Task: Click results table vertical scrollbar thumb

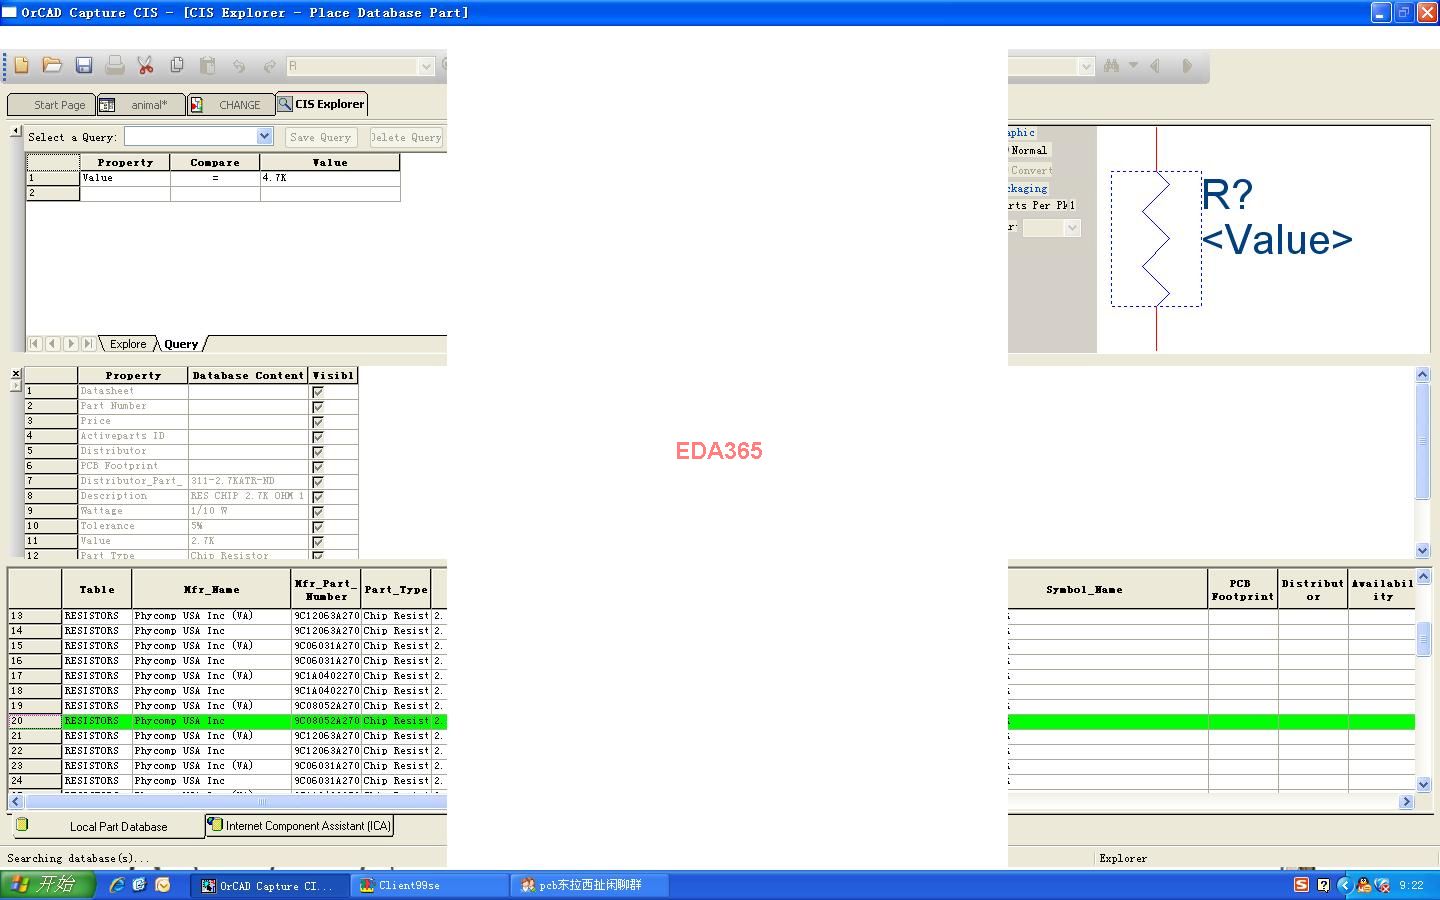Action: pyautogui.click(x=1424, y=638)
